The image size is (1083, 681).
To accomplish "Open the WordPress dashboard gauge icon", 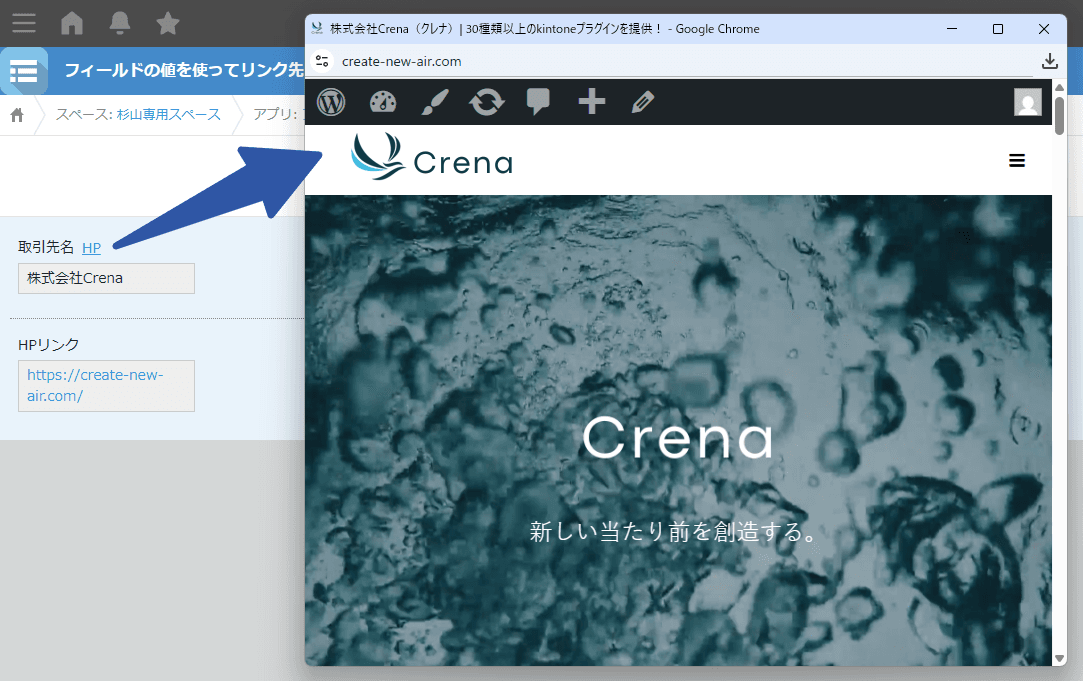I will coord(383,102).
